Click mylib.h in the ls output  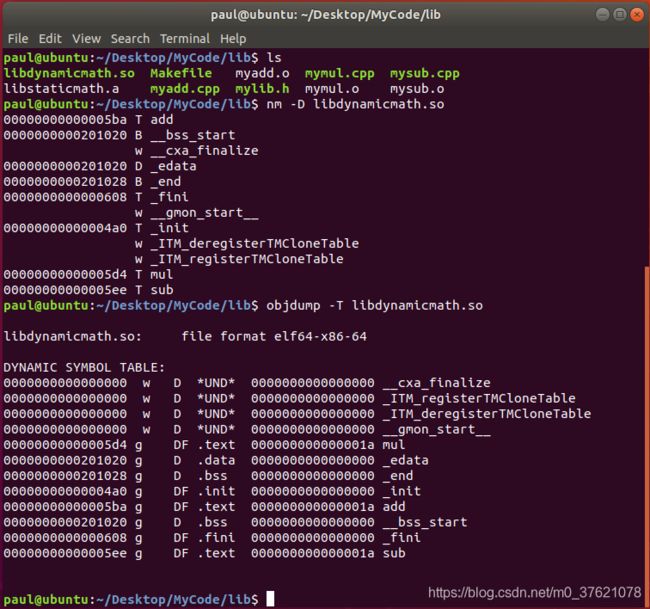tap(262, 89)
